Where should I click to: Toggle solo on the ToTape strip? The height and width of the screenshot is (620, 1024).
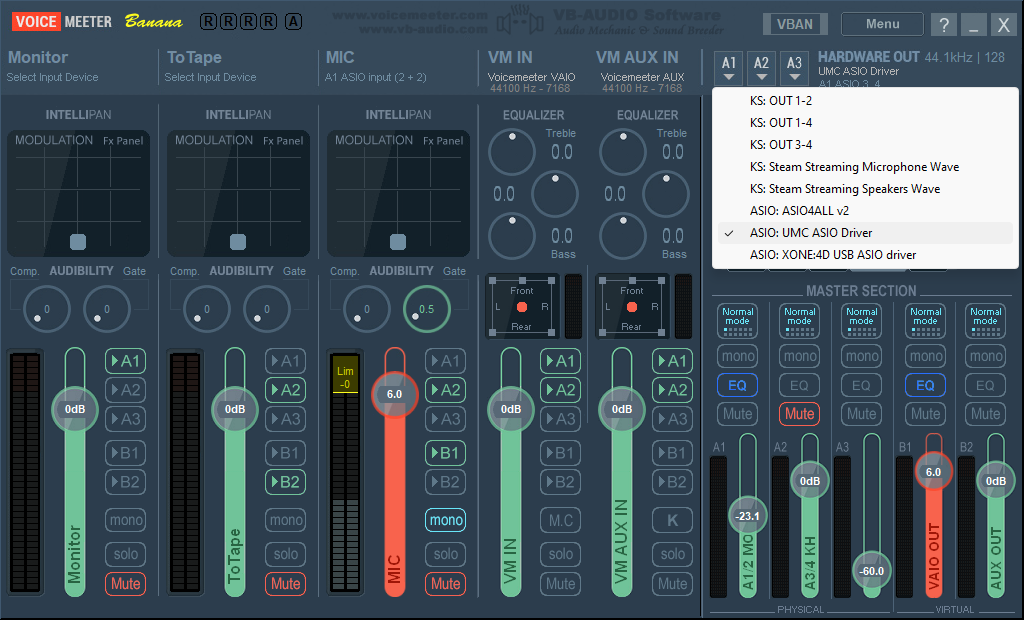point(285,554)
